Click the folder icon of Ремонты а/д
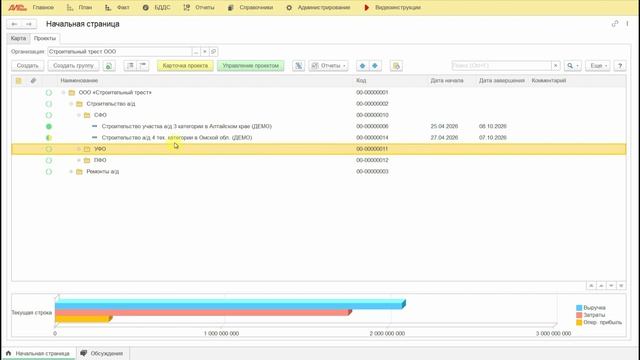 (x=79, y=172)
